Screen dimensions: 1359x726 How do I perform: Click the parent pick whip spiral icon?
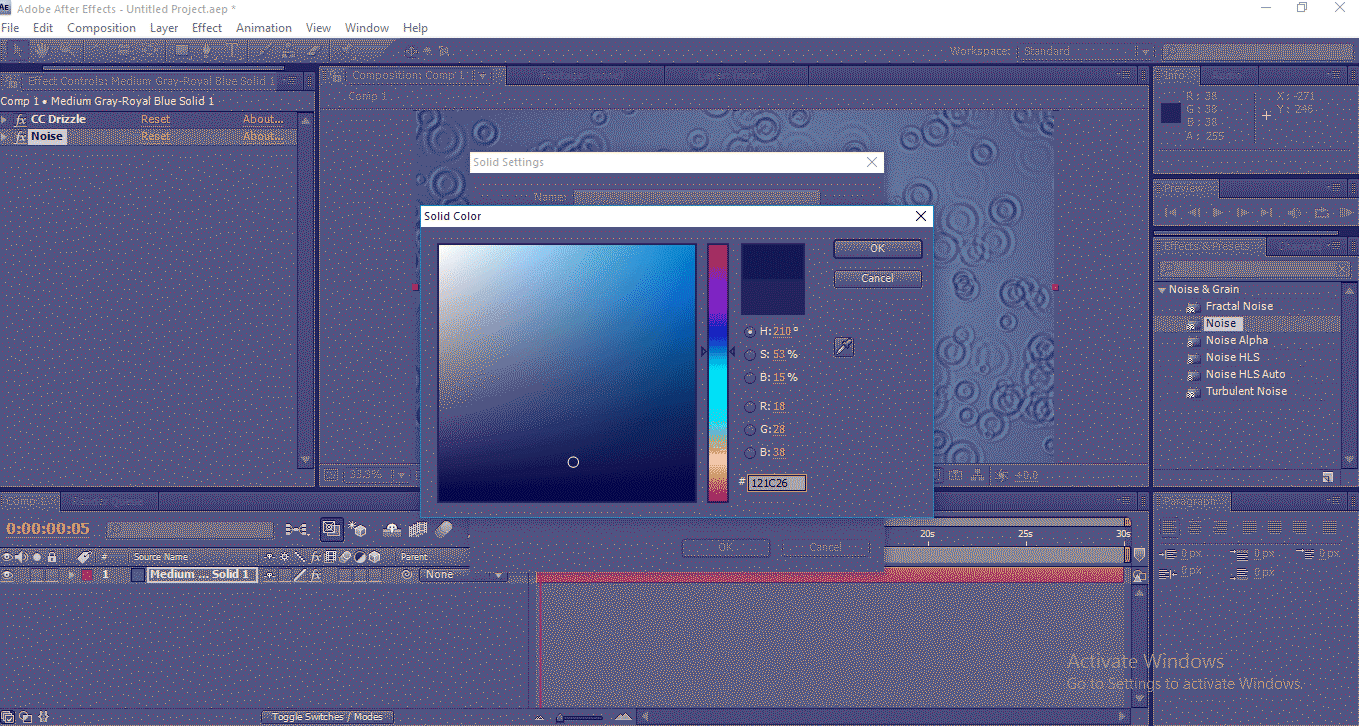point(407,575)
